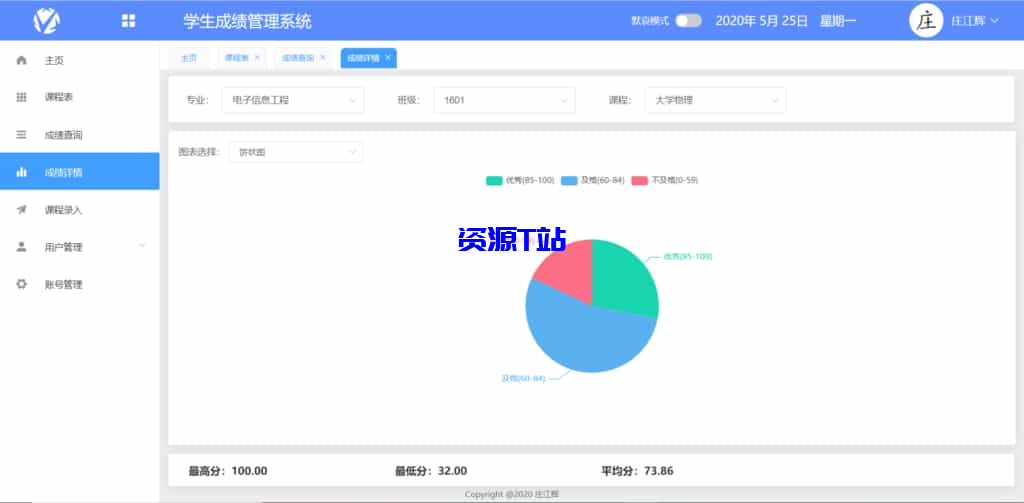Open the 课程 dropdown showing 大学物理
Screen dimensions: 1024x503
(716, 100)
